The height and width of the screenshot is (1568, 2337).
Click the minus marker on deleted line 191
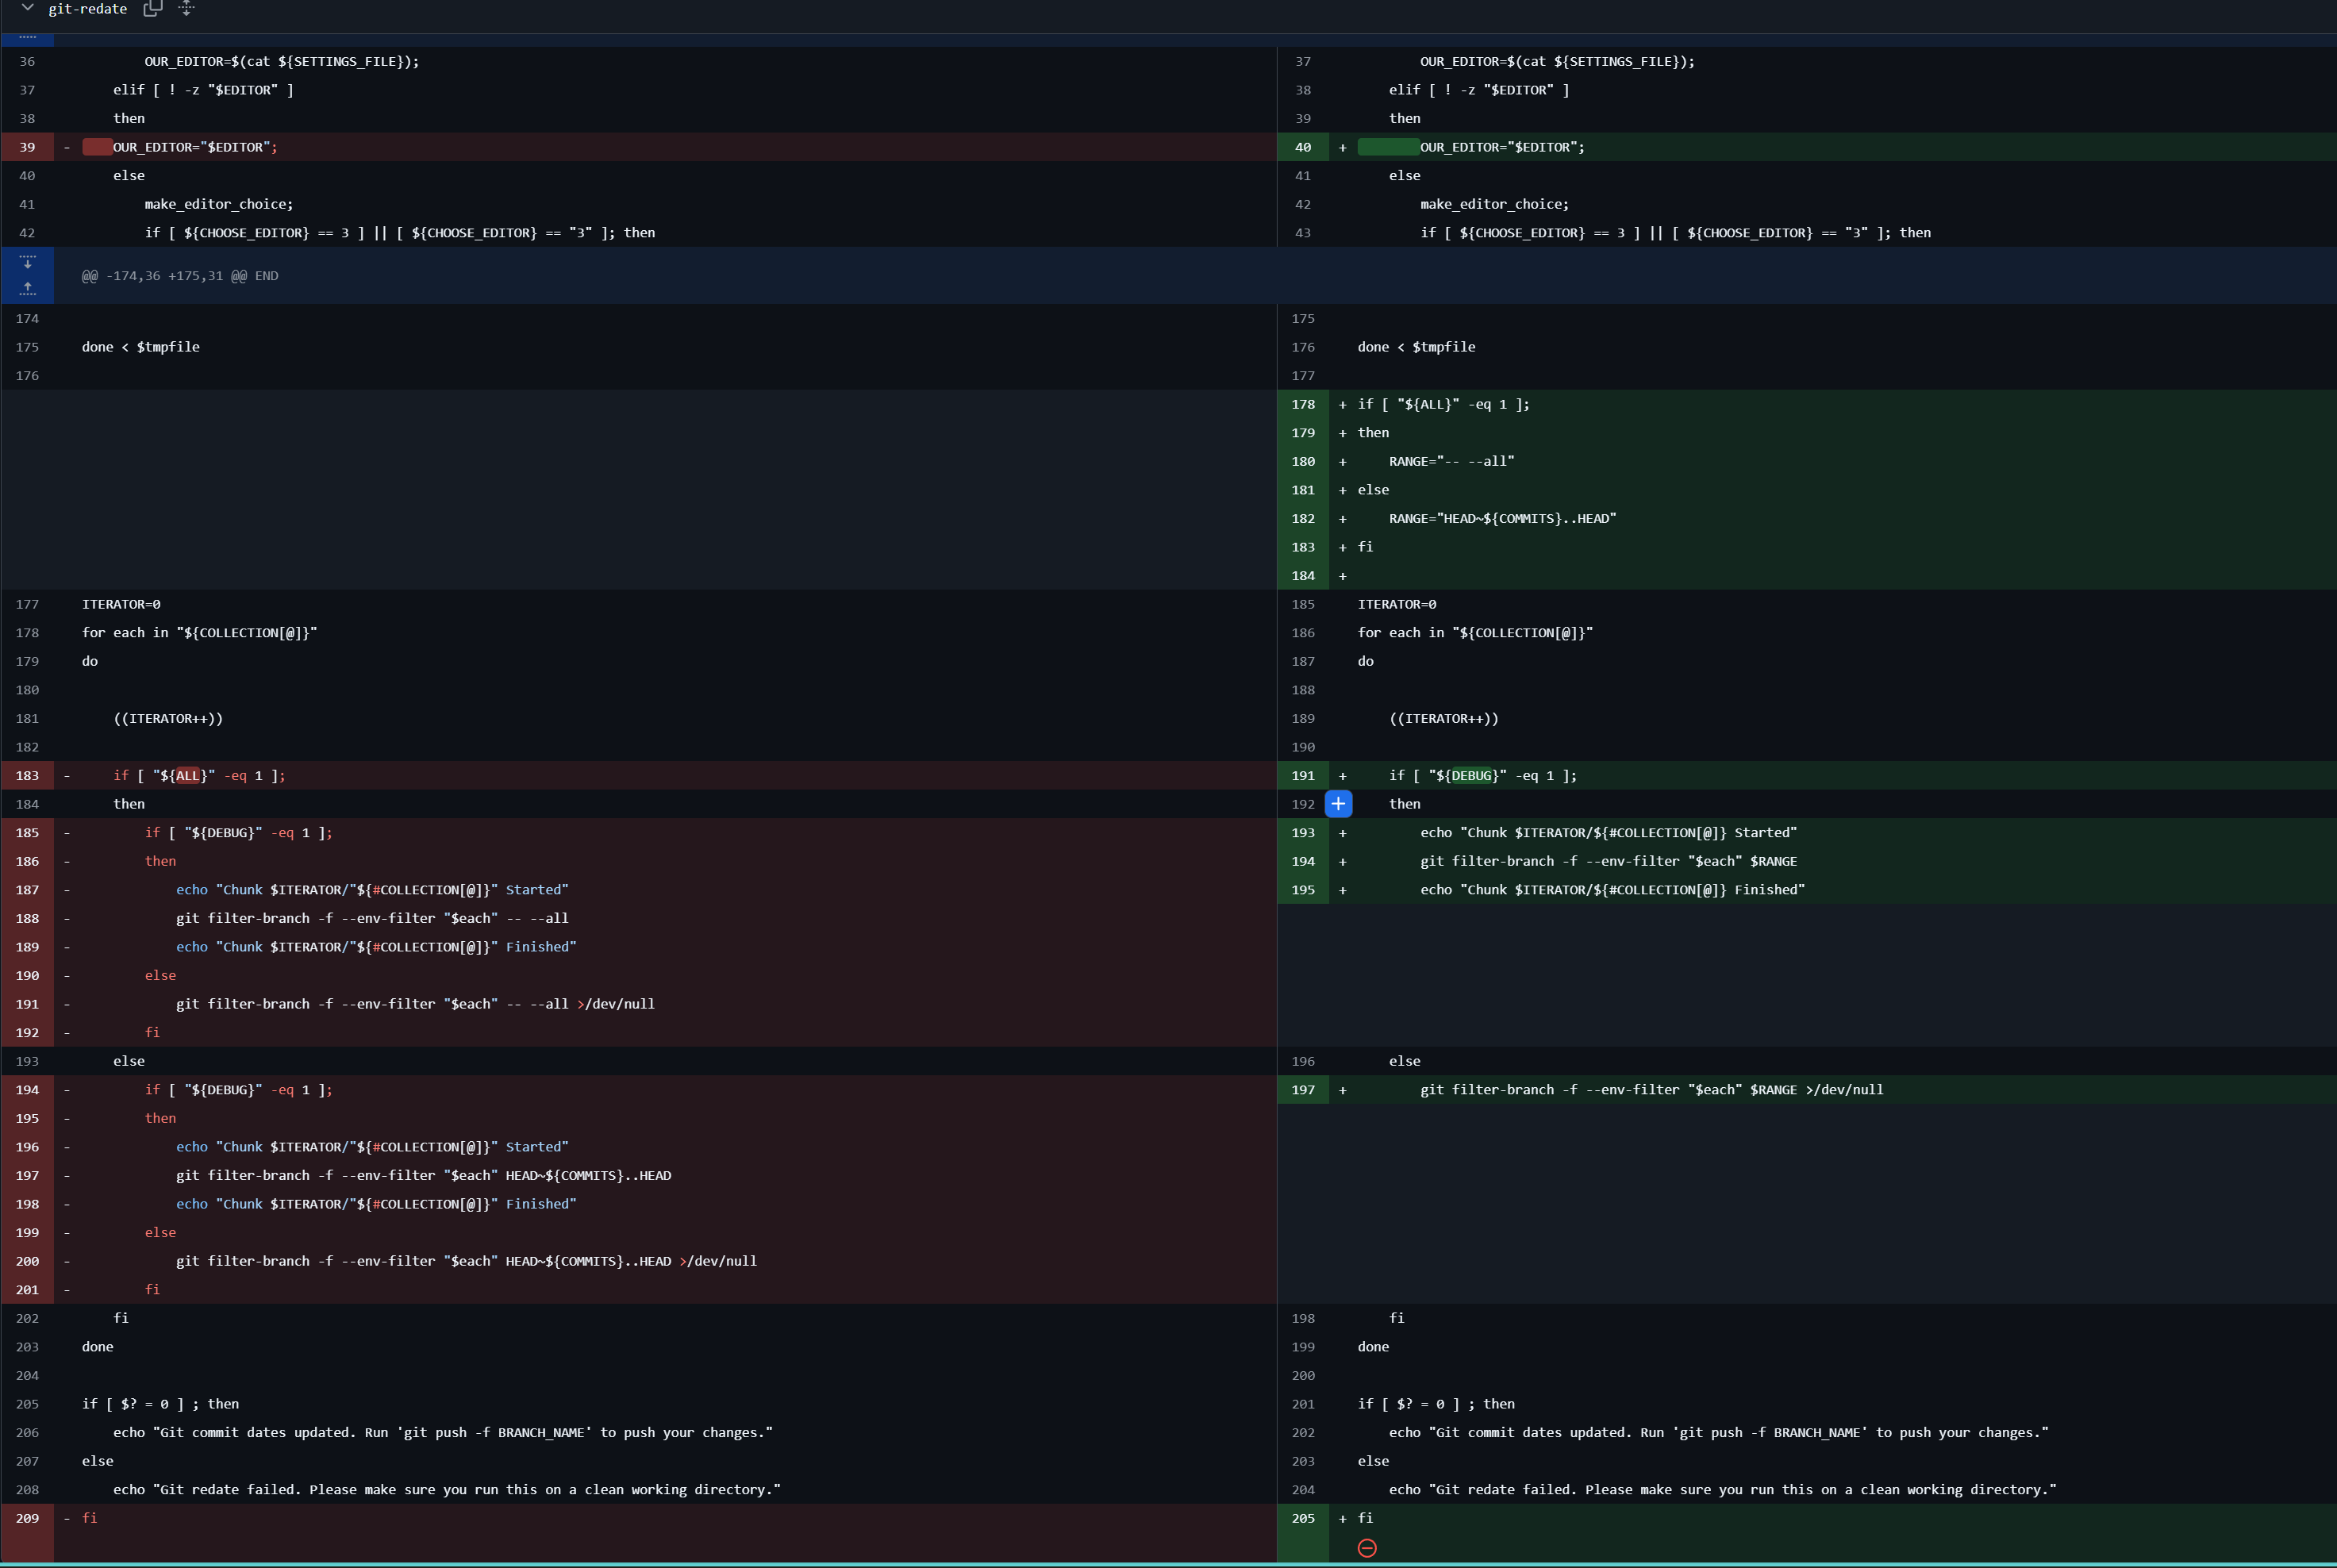[67, 1004]
